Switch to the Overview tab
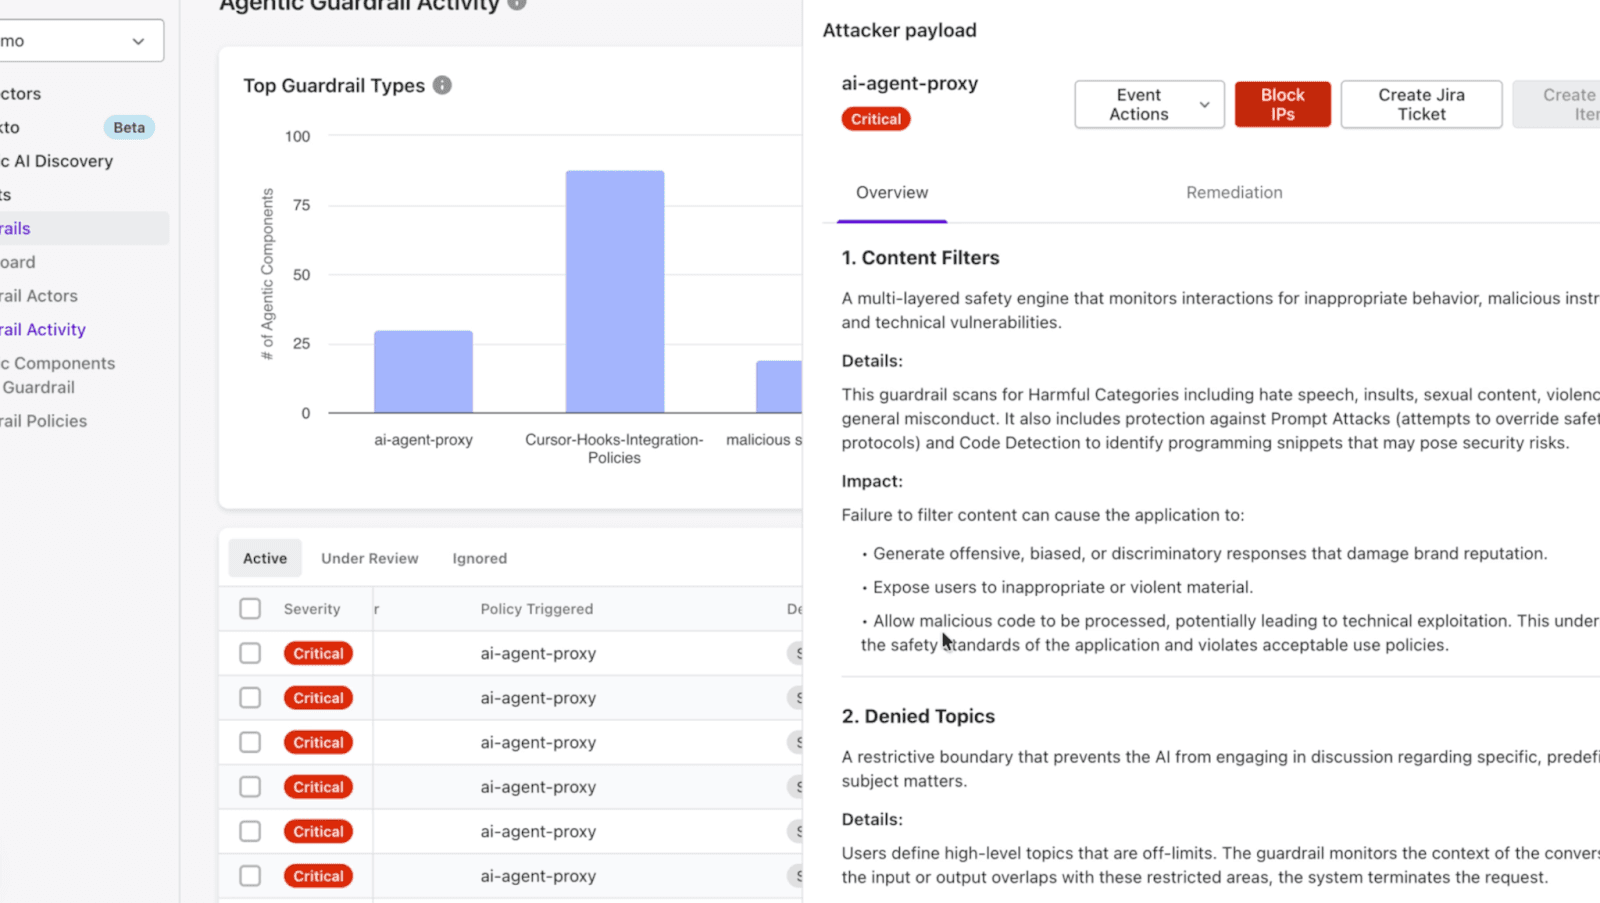Viewport: 1600px width, 903px height. [892, 192]
